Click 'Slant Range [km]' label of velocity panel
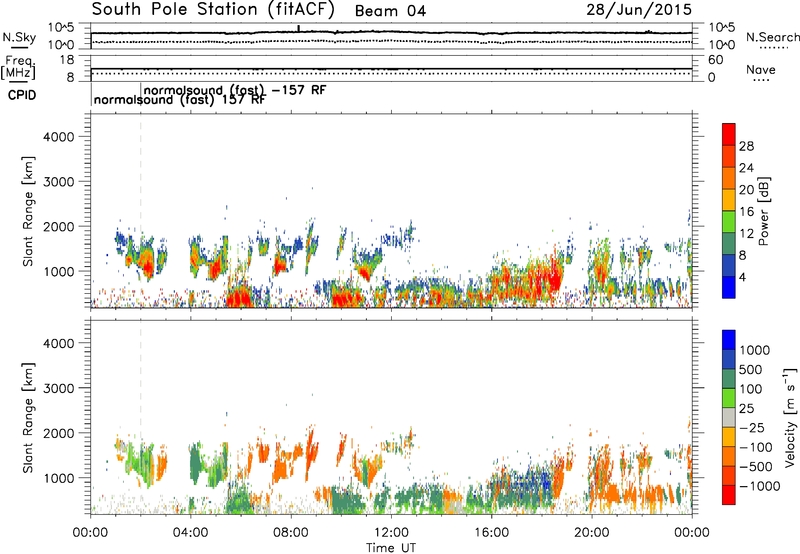This screenshot has height=554, width=800. (28, 418)
